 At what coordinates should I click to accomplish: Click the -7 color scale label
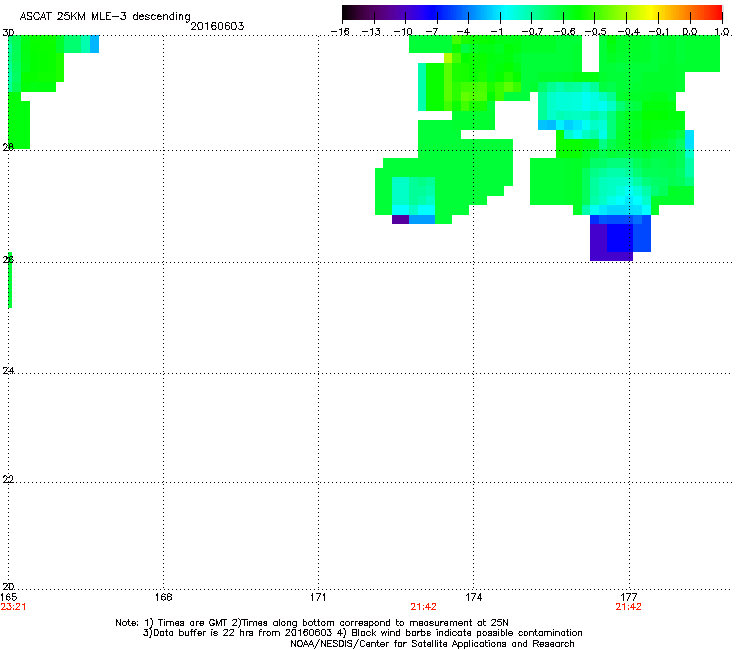[x=432, y=32]
